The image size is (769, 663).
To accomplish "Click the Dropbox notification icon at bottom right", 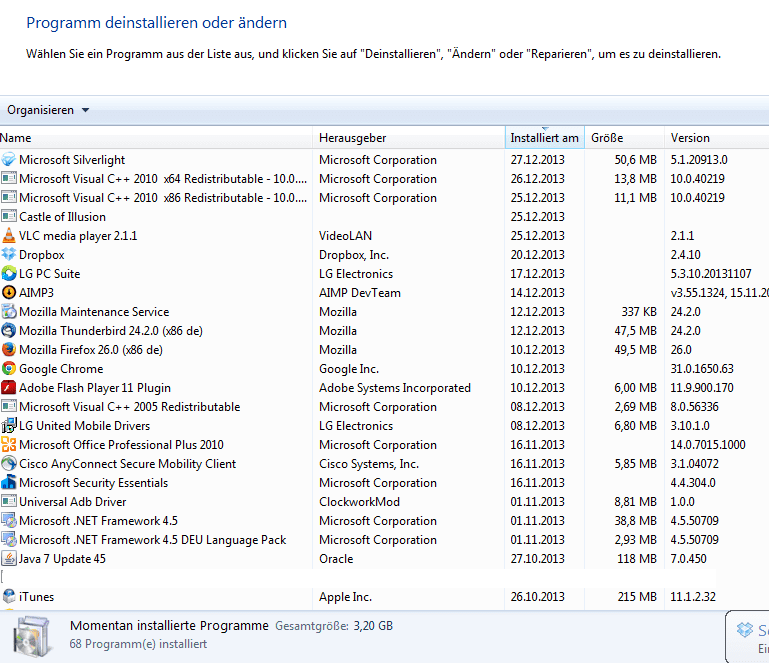I will (744, 629).
